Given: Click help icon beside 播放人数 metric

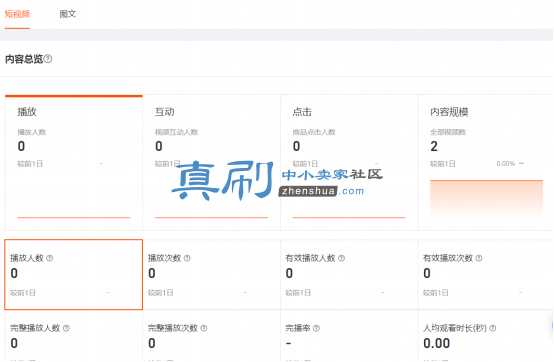Looking at the screenshot, I should [50, 258].
